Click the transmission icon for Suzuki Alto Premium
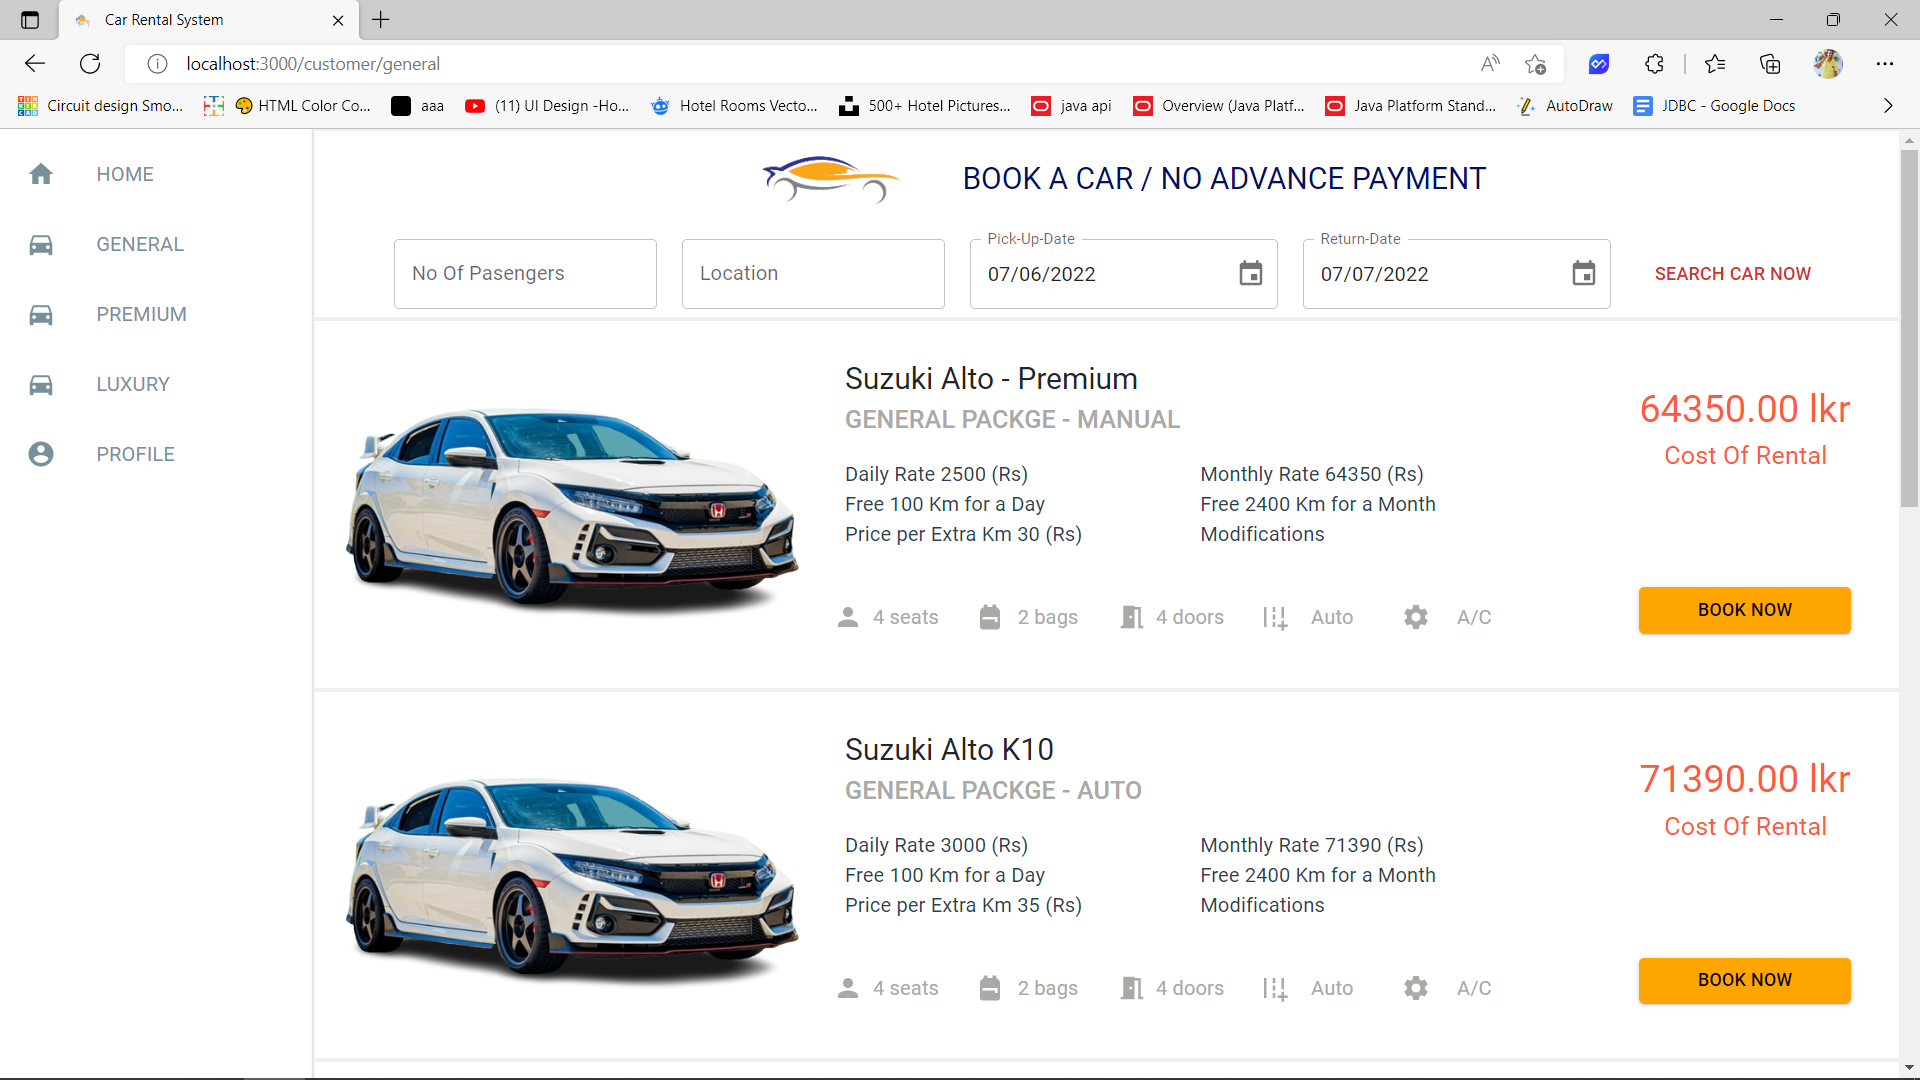The width and height of the screenshot is (1920, 1080). [1275, 617]
